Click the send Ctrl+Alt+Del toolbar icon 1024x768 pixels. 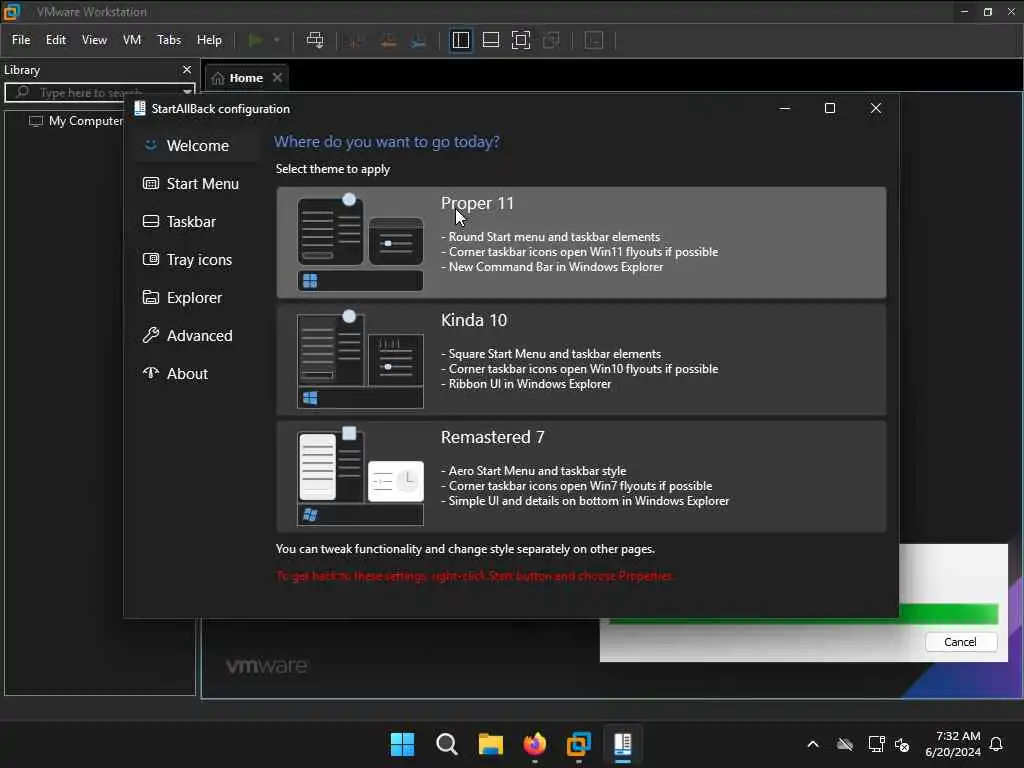pos(315,40)
